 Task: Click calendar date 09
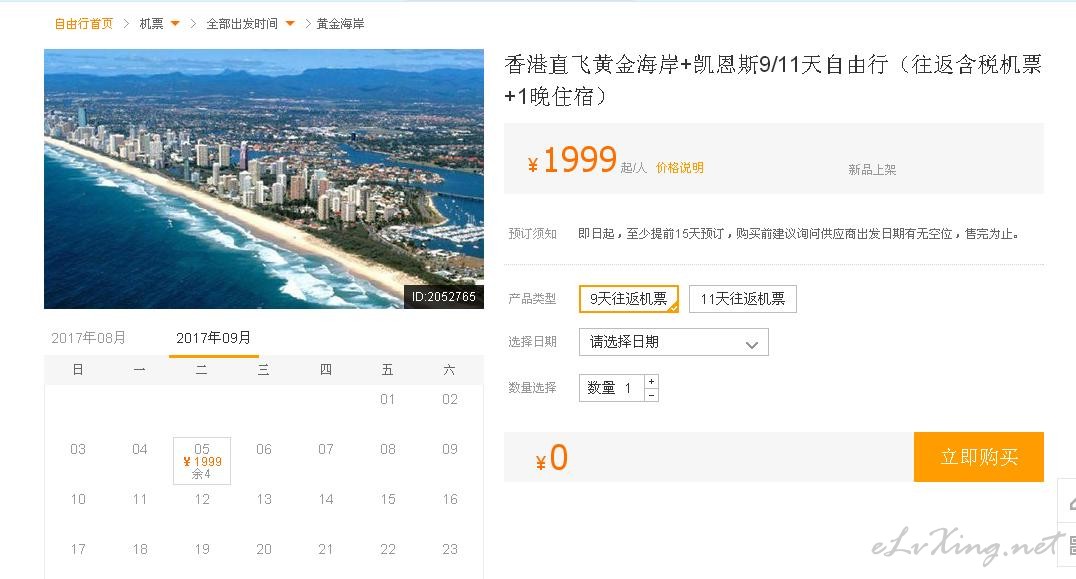click(x=449, y=449)
